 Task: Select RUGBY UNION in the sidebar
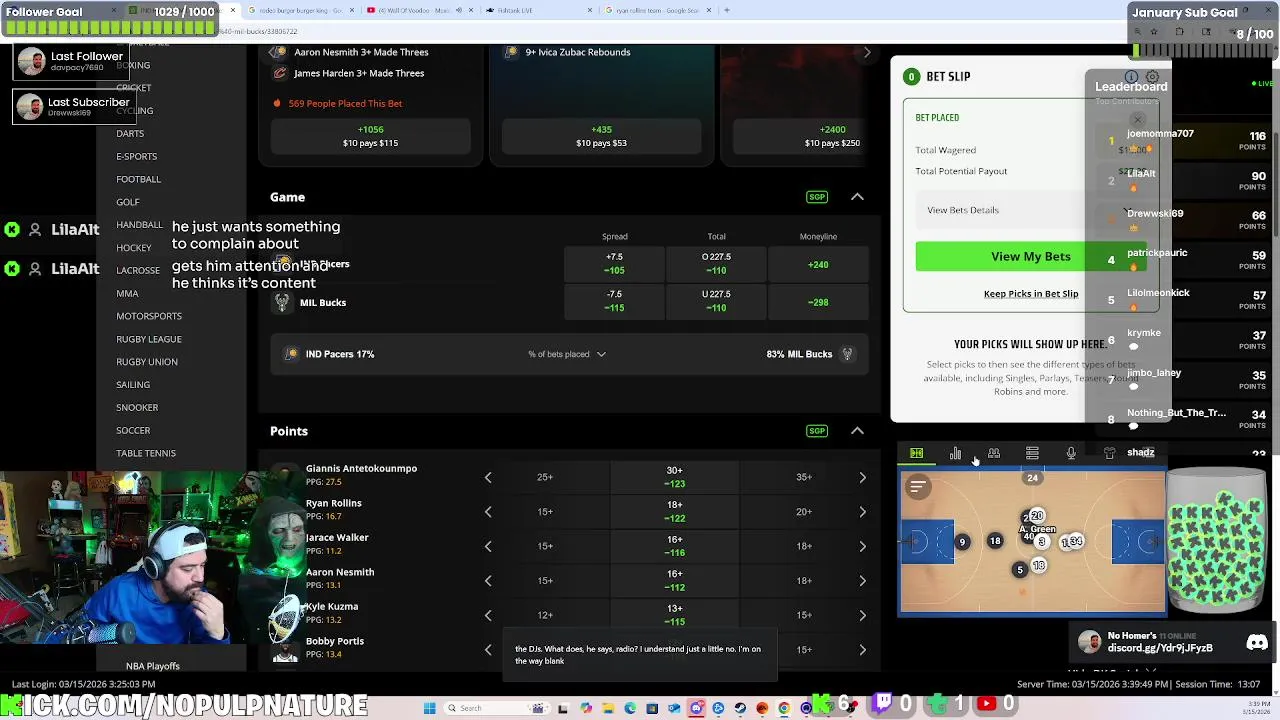(147, 362)
